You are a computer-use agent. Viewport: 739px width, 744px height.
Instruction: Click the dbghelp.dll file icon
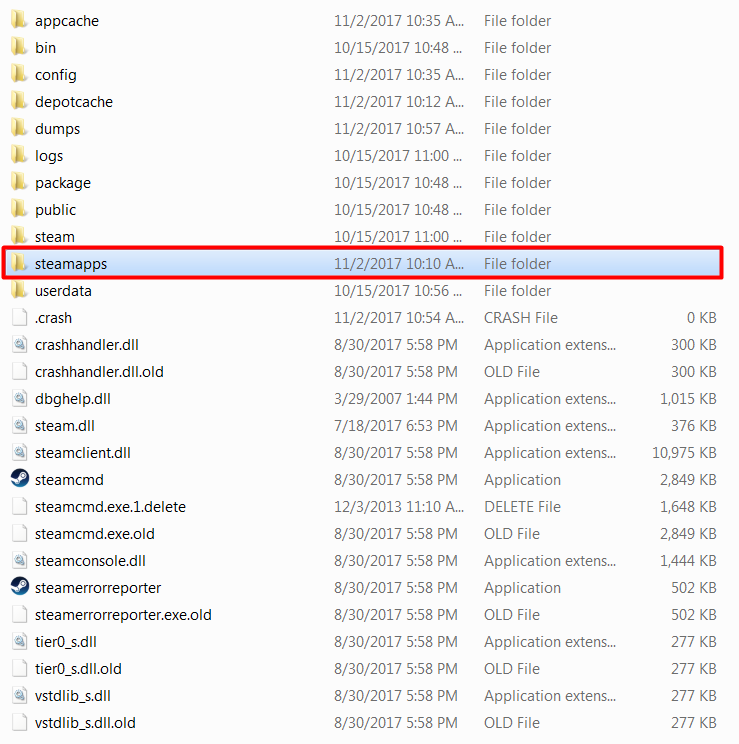click(x=19, y=398)
